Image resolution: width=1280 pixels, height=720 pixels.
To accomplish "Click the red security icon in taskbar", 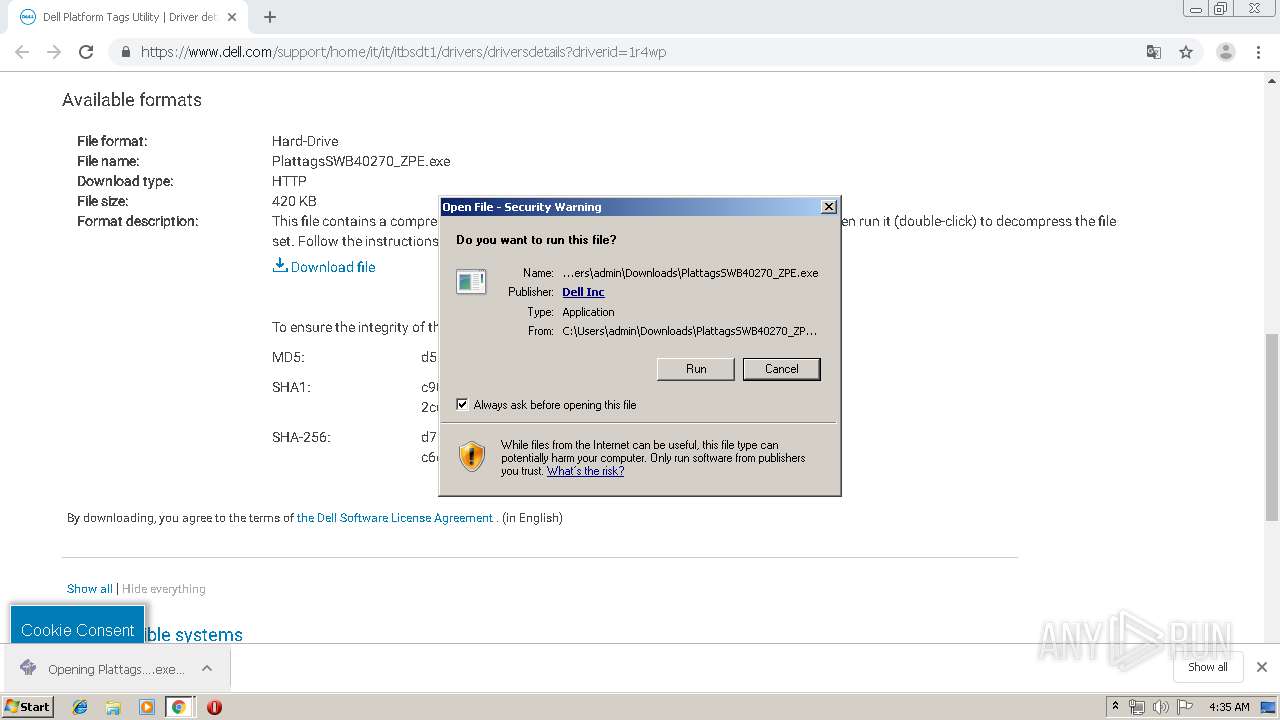I will click(x=214, y=707).
